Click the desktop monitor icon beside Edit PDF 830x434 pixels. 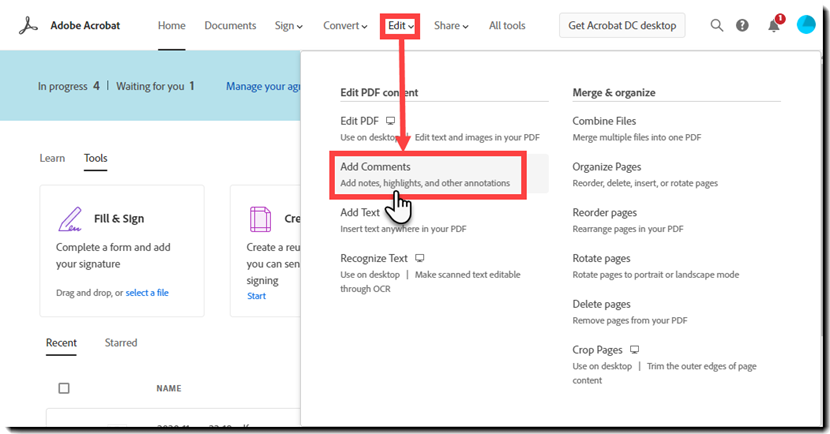click(390, 121)
